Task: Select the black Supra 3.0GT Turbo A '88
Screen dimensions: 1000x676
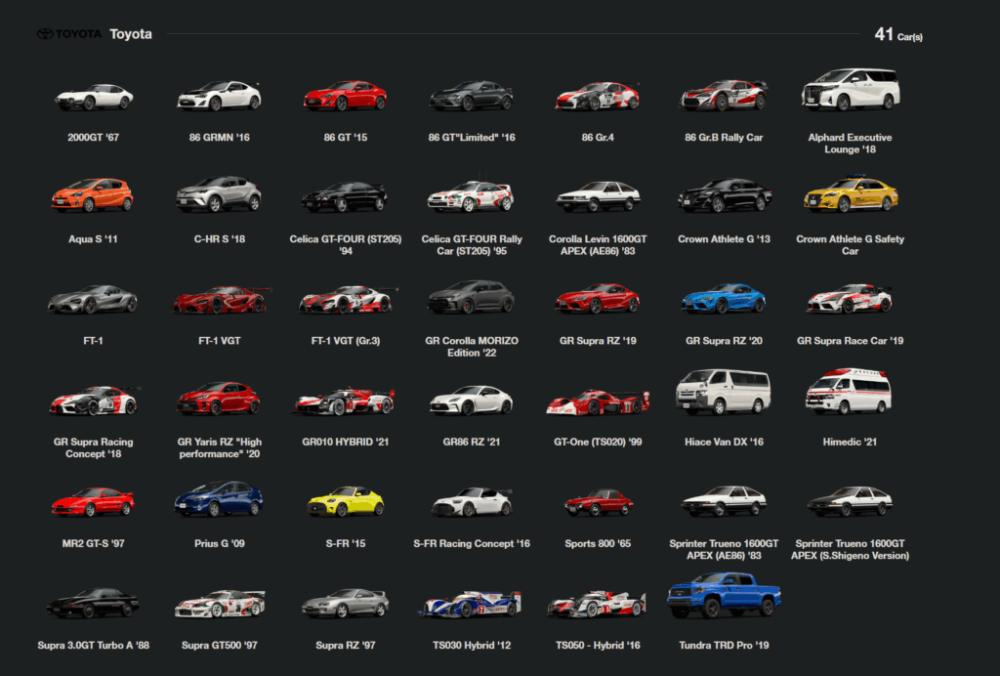Action: coord(93,603)
